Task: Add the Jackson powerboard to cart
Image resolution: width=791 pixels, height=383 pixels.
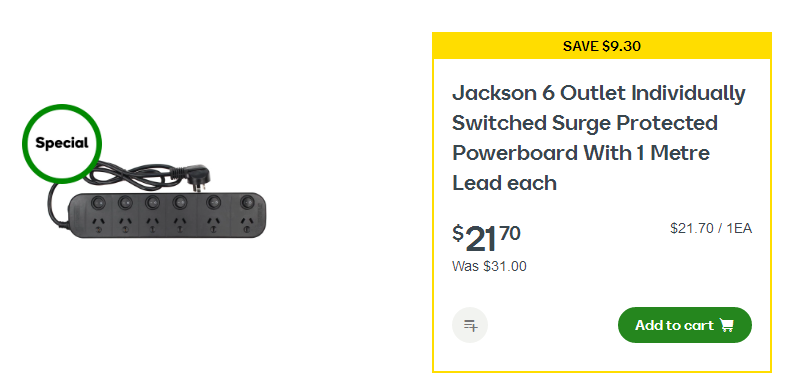Action: (685, 325)
